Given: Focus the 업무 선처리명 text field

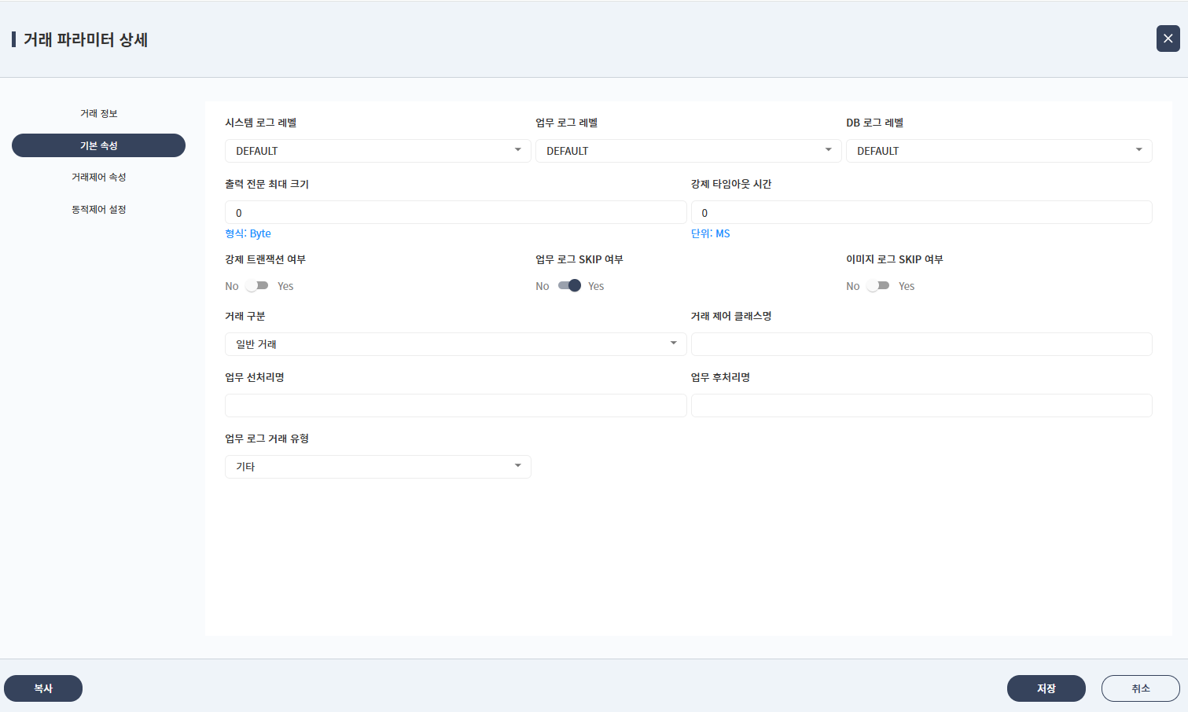Looking at the screenshot, I should click(x=455, y=405).
